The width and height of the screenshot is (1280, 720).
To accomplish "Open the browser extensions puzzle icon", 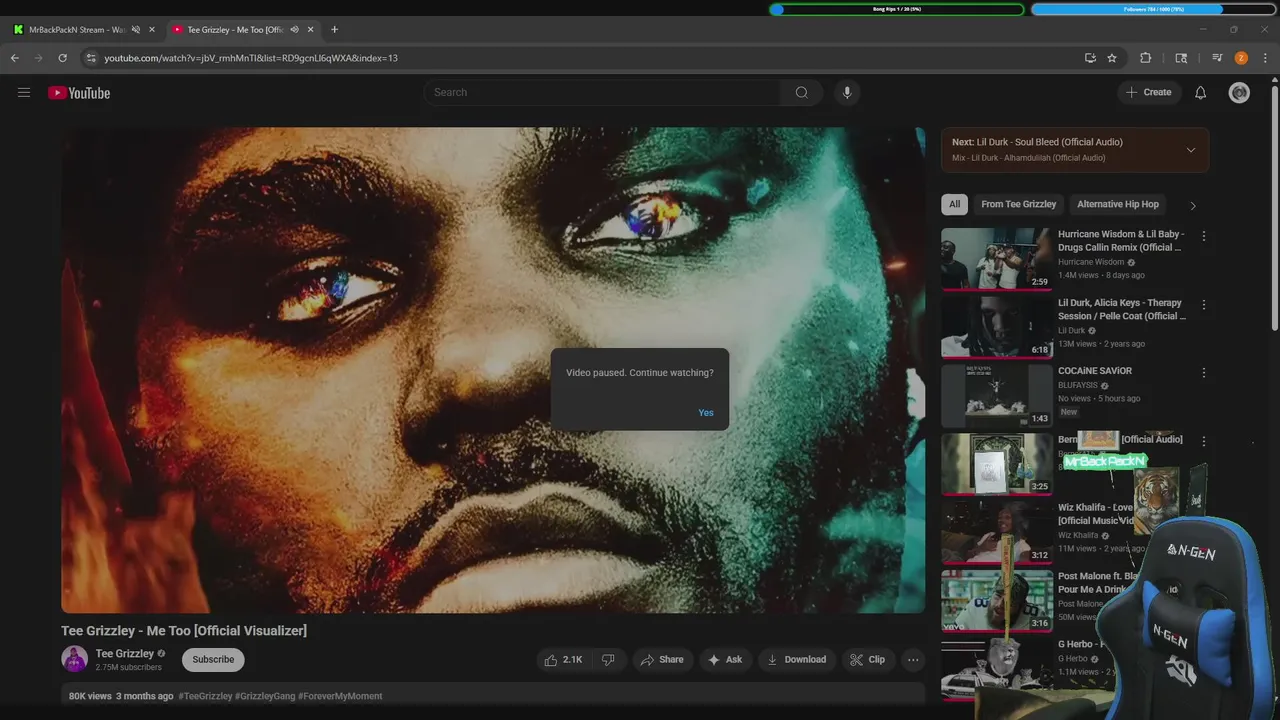I will 1146,58.
